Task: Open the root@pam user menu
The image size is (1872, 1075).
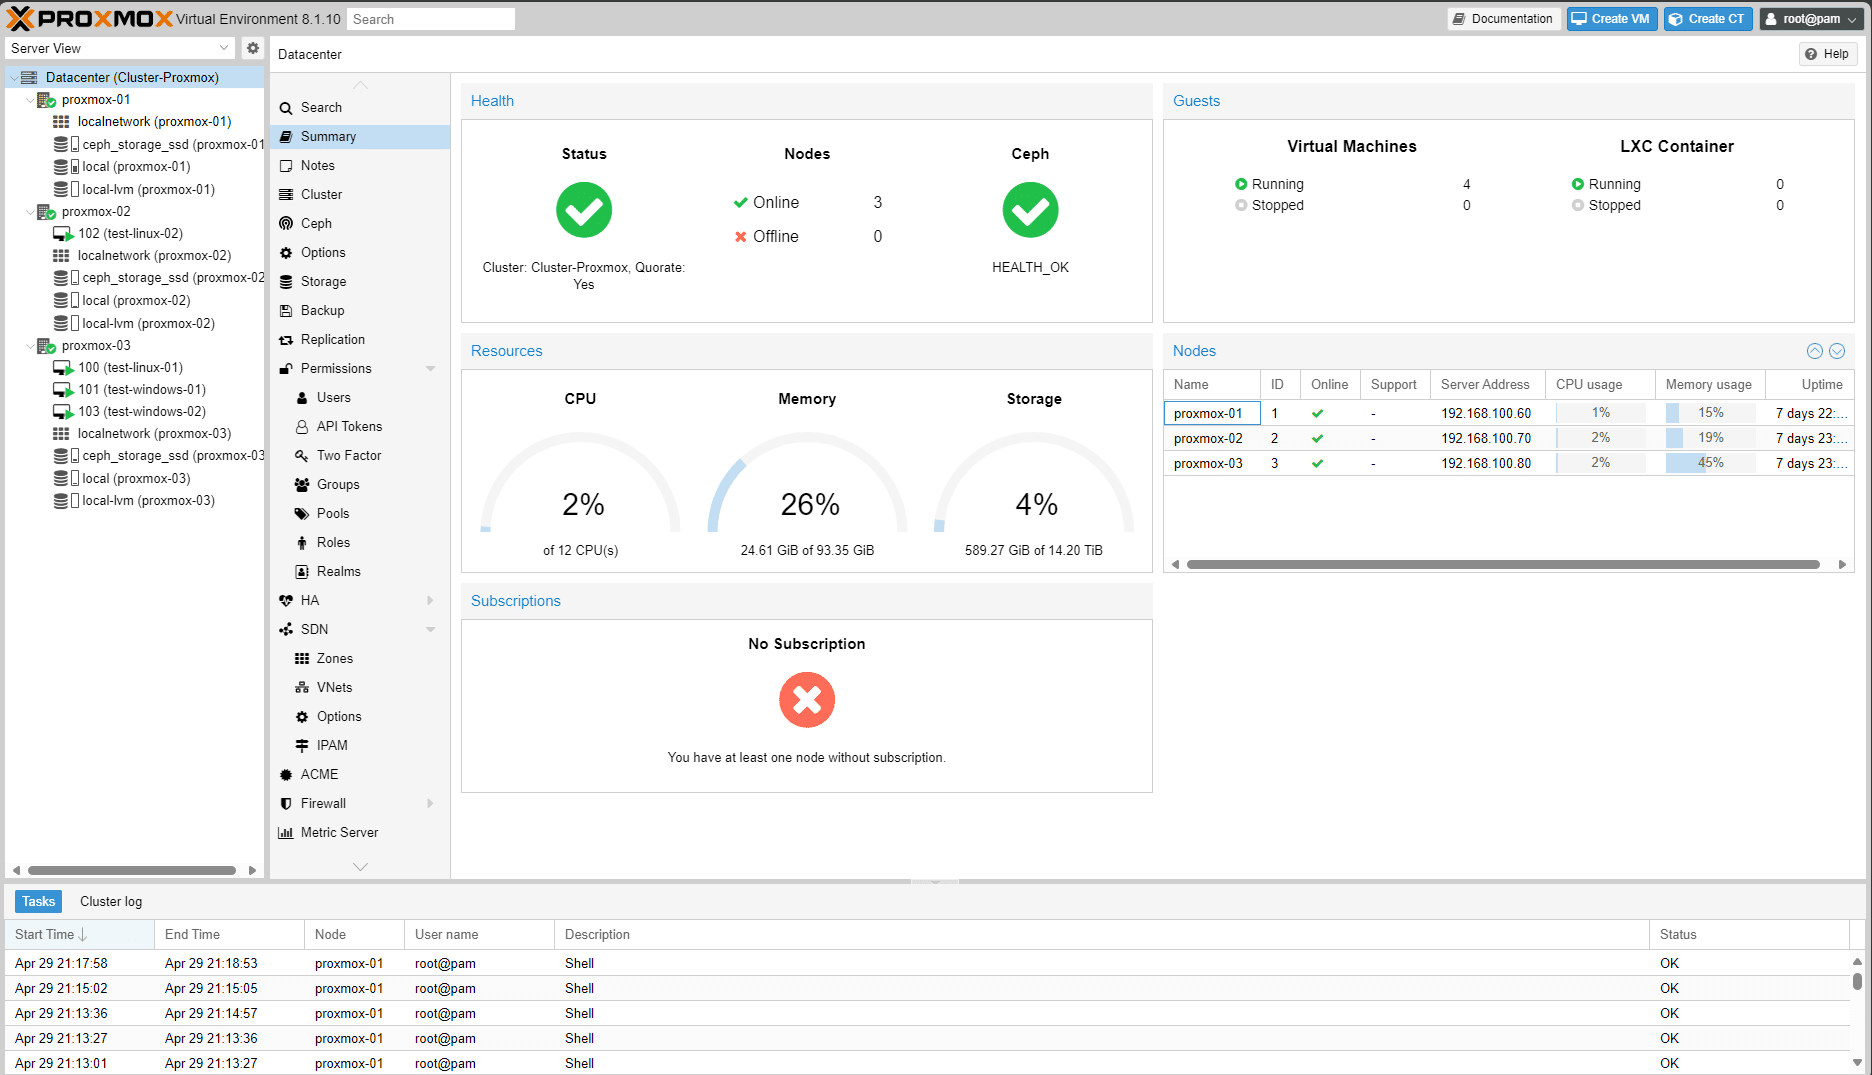Action: [x=1811, y=19]
